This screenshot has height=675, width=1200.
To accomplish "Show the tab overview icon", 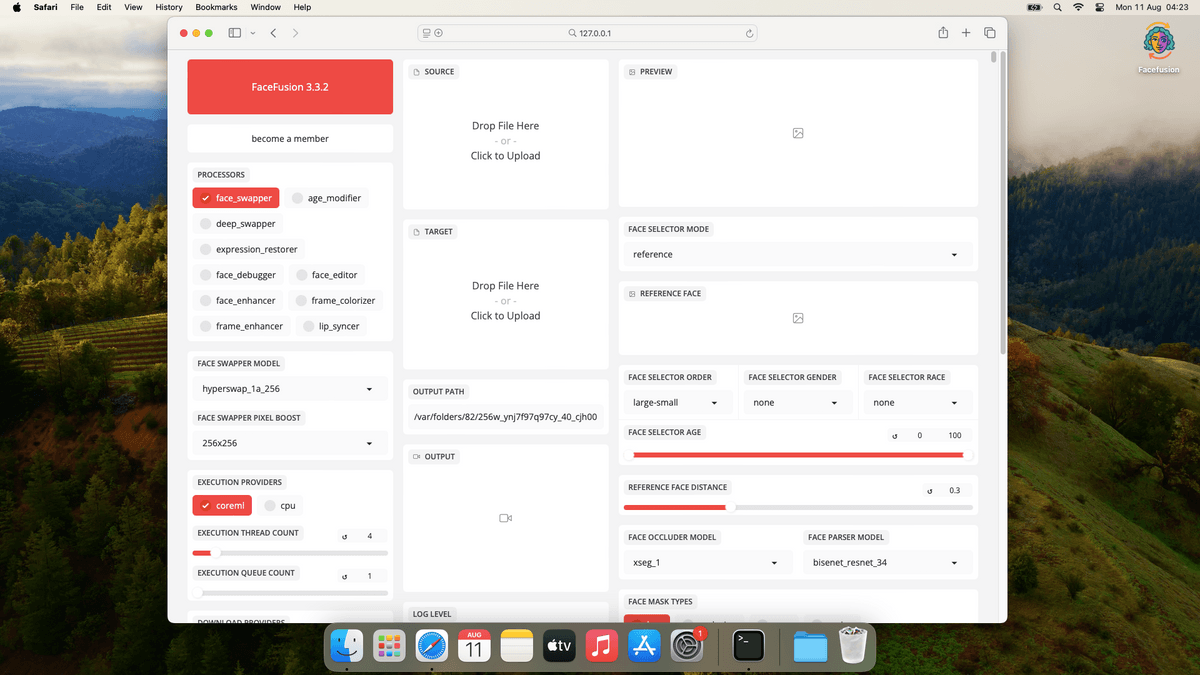I will click(x=990, y=33).
